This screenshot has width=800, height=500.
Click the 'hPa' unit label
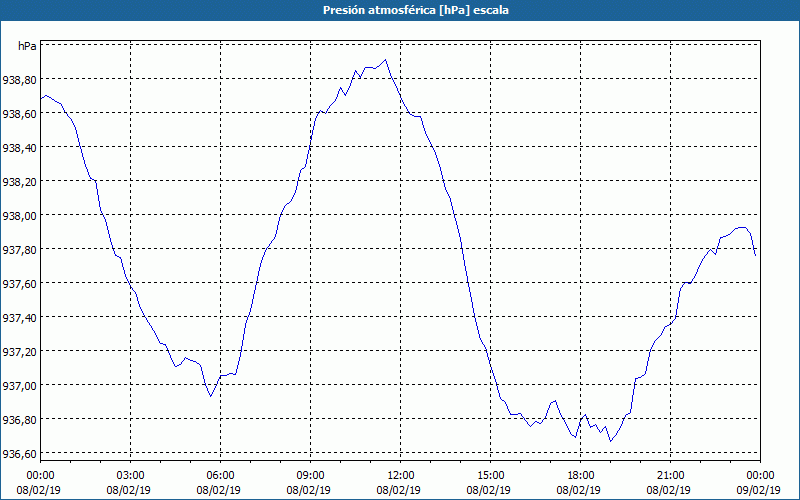tap(27, 46)
